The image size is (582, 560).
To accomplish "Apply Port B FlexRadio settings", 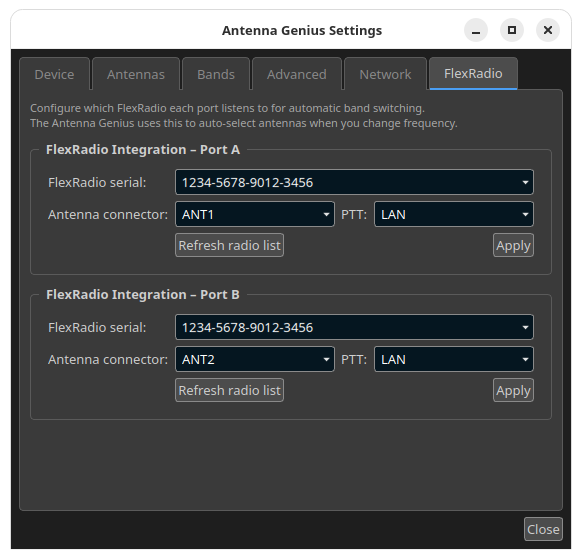I will [513, 390].
